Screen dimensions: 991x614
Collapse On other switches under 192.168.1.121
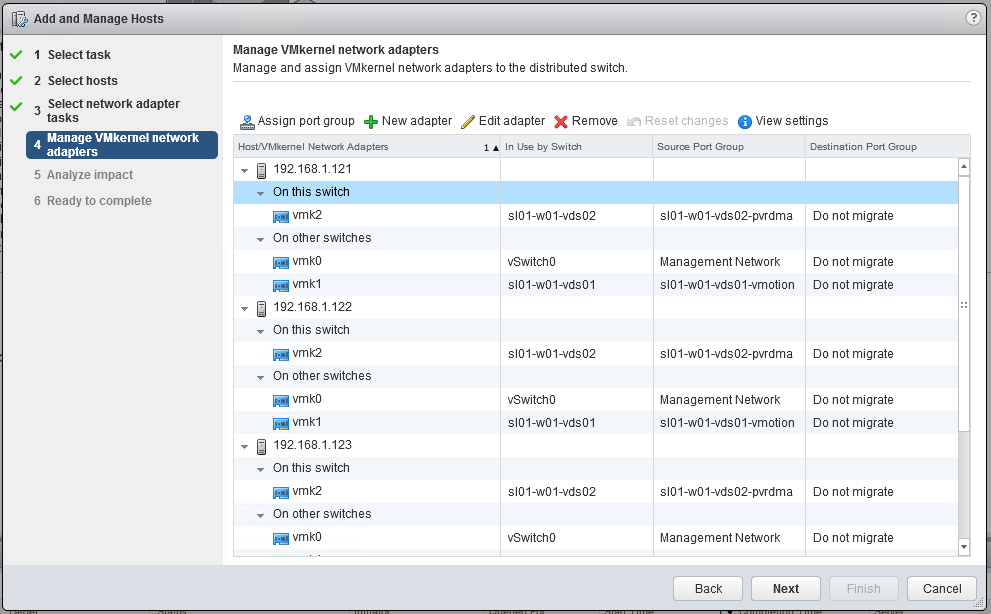click(x=260, y=240)
